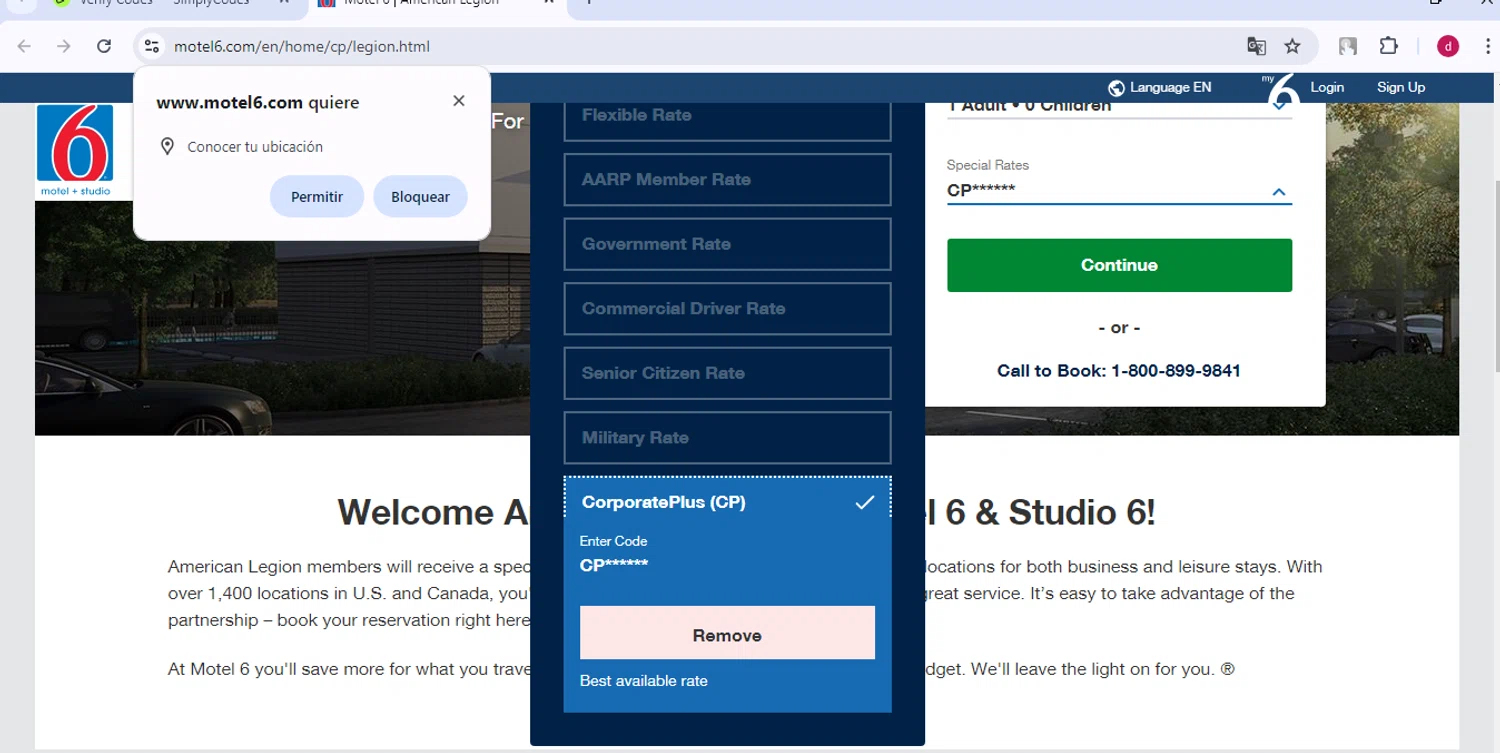Expand the guests dropdown chevron
Viewport: 1500px width, 753px height.
point(1279,107)
